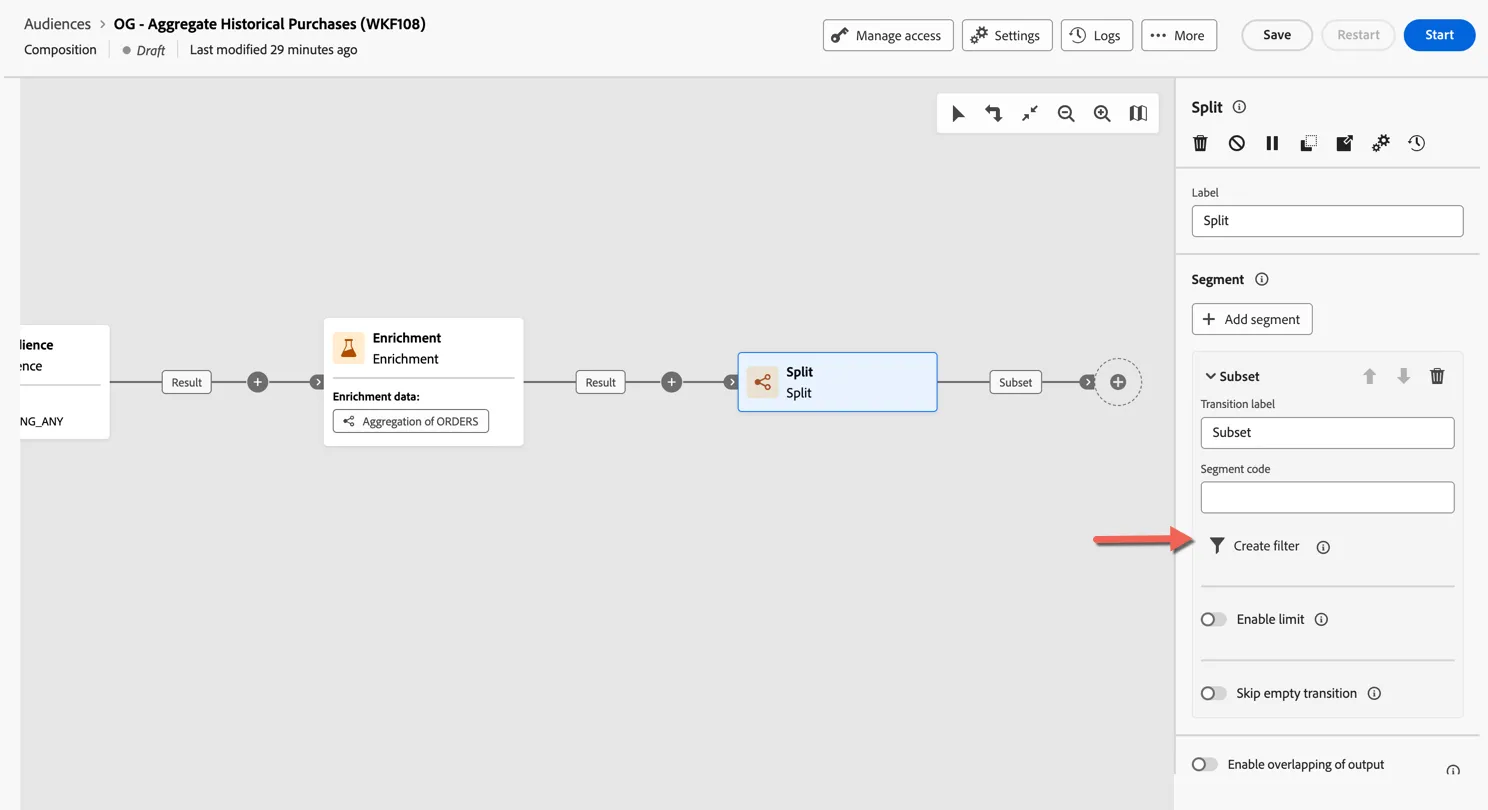Viewport: 1488px width, 810px height.
Task: Select the Split activity node on canvas
Action: point(837,382)
